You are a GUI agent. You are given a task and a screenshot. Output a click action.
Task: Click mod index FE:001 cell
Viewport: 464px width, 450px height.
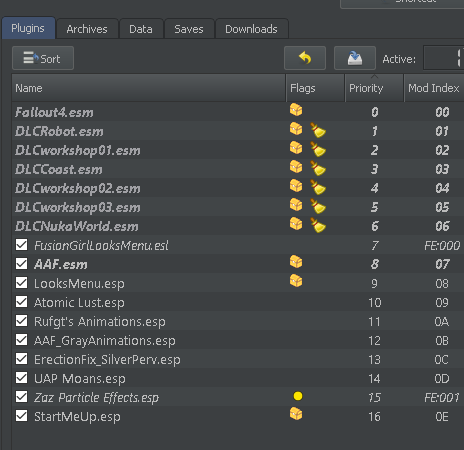click(442, 397)
